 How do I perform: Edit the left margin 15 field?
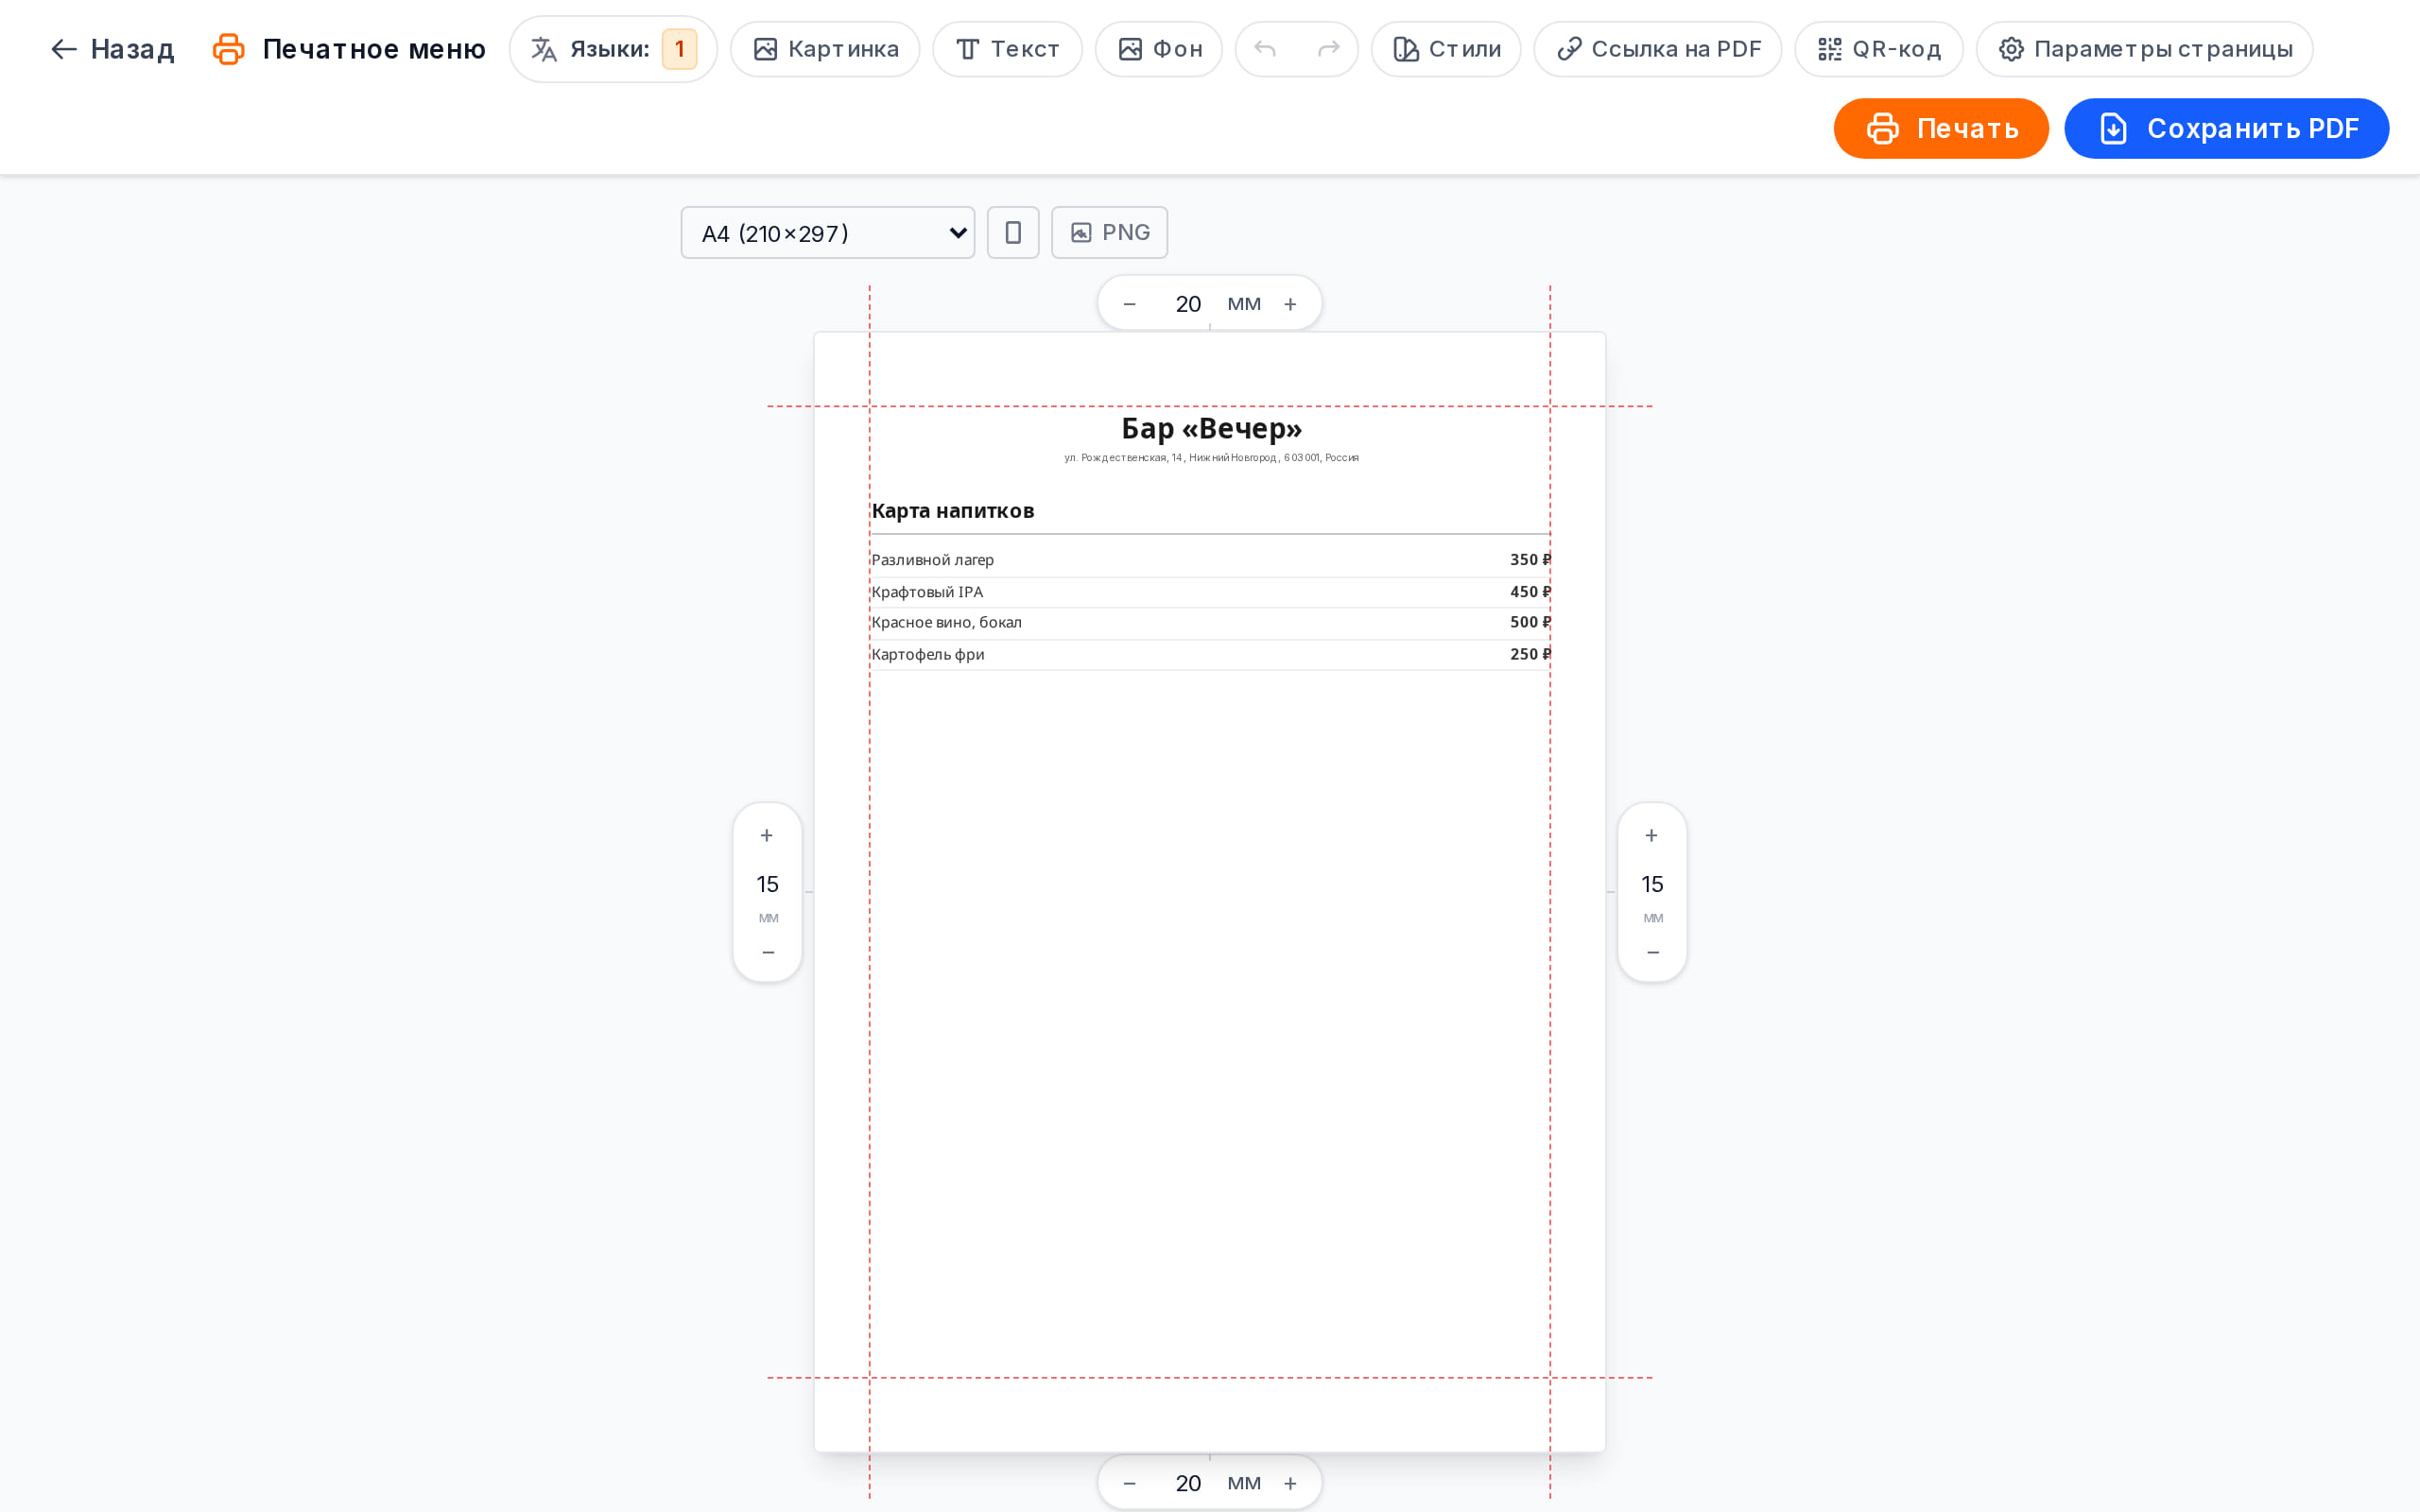coord(767,884)
